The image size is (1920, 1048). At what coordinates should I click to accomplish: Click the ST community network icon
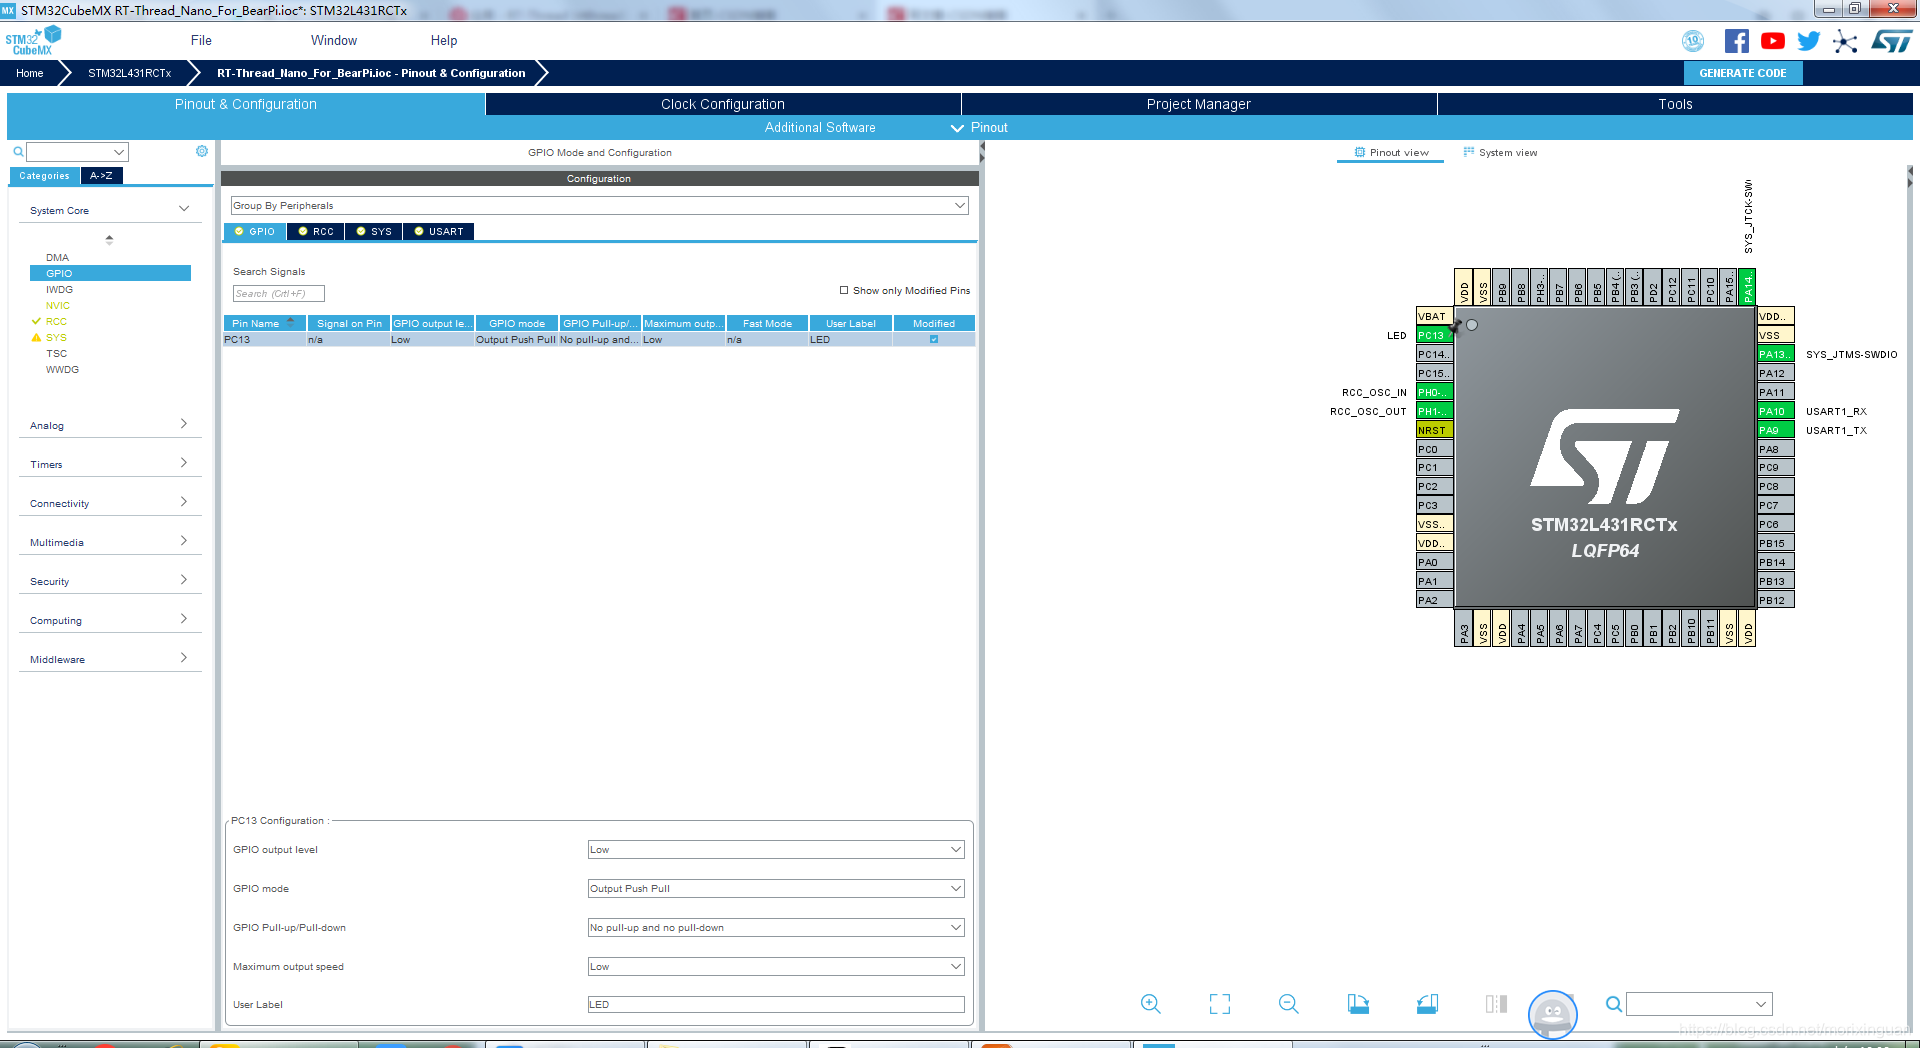1845,41
